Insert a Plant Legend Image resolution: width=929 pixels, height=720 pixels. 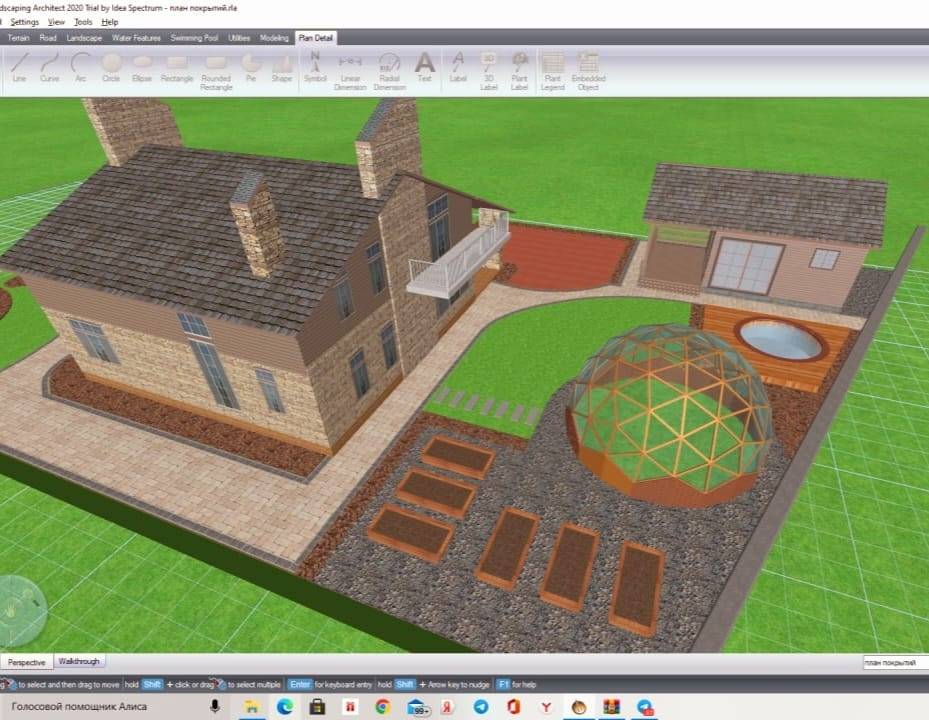click(x=552, y=68)
